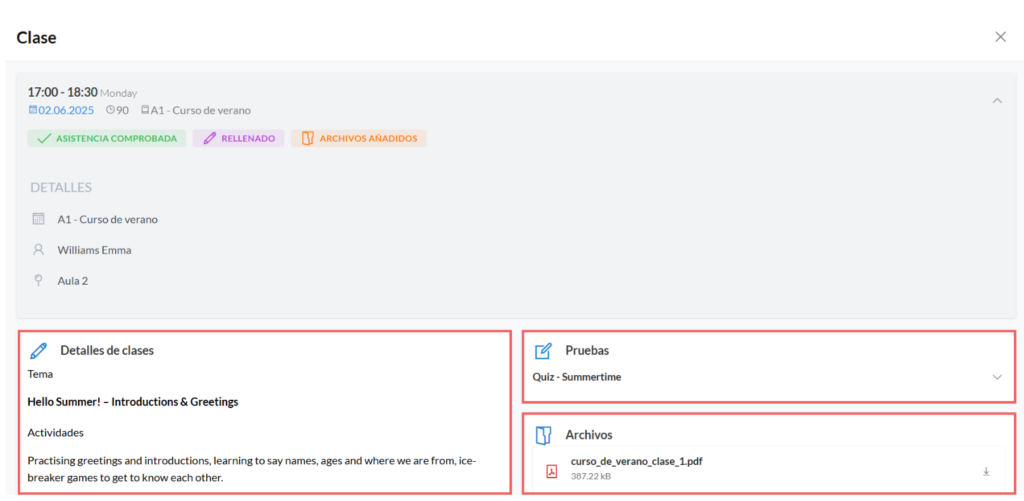The height and width of the screenshot is (501, 1024).
Task: Expand the Quiz - Summertime chevron
Action: pyautogui.click(x=996, y=377)
